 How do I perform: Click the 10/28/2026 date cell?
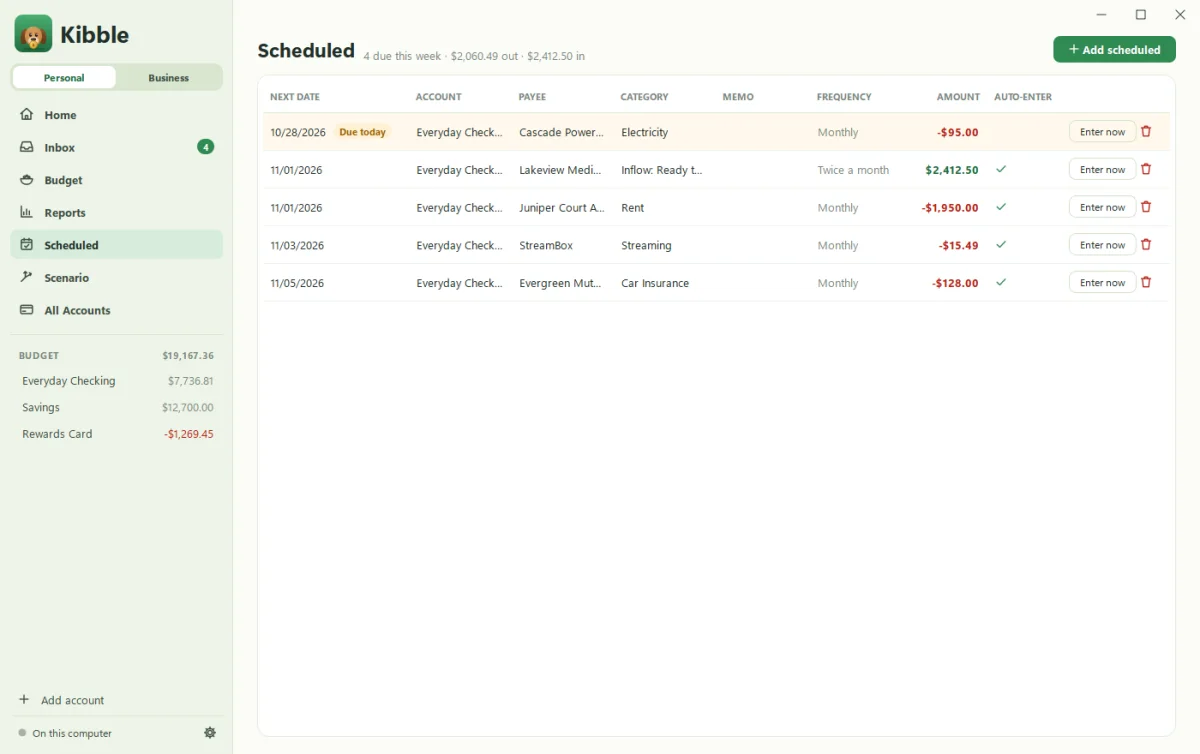coord(298,132)
